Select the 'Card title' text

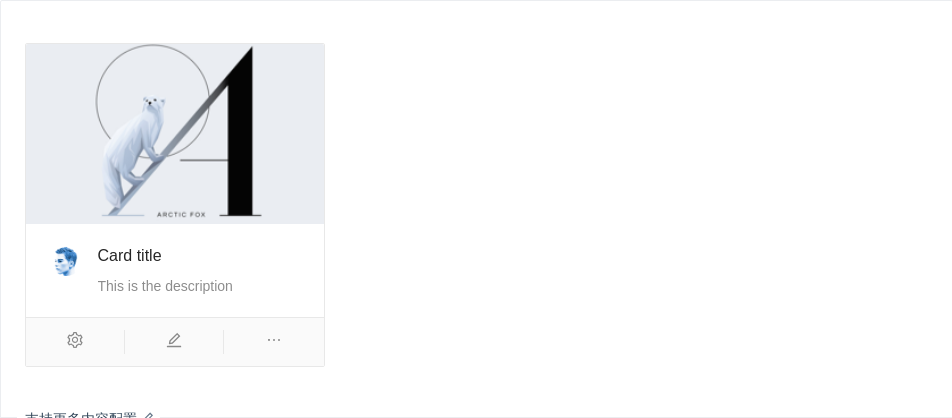tap(129, 256)
